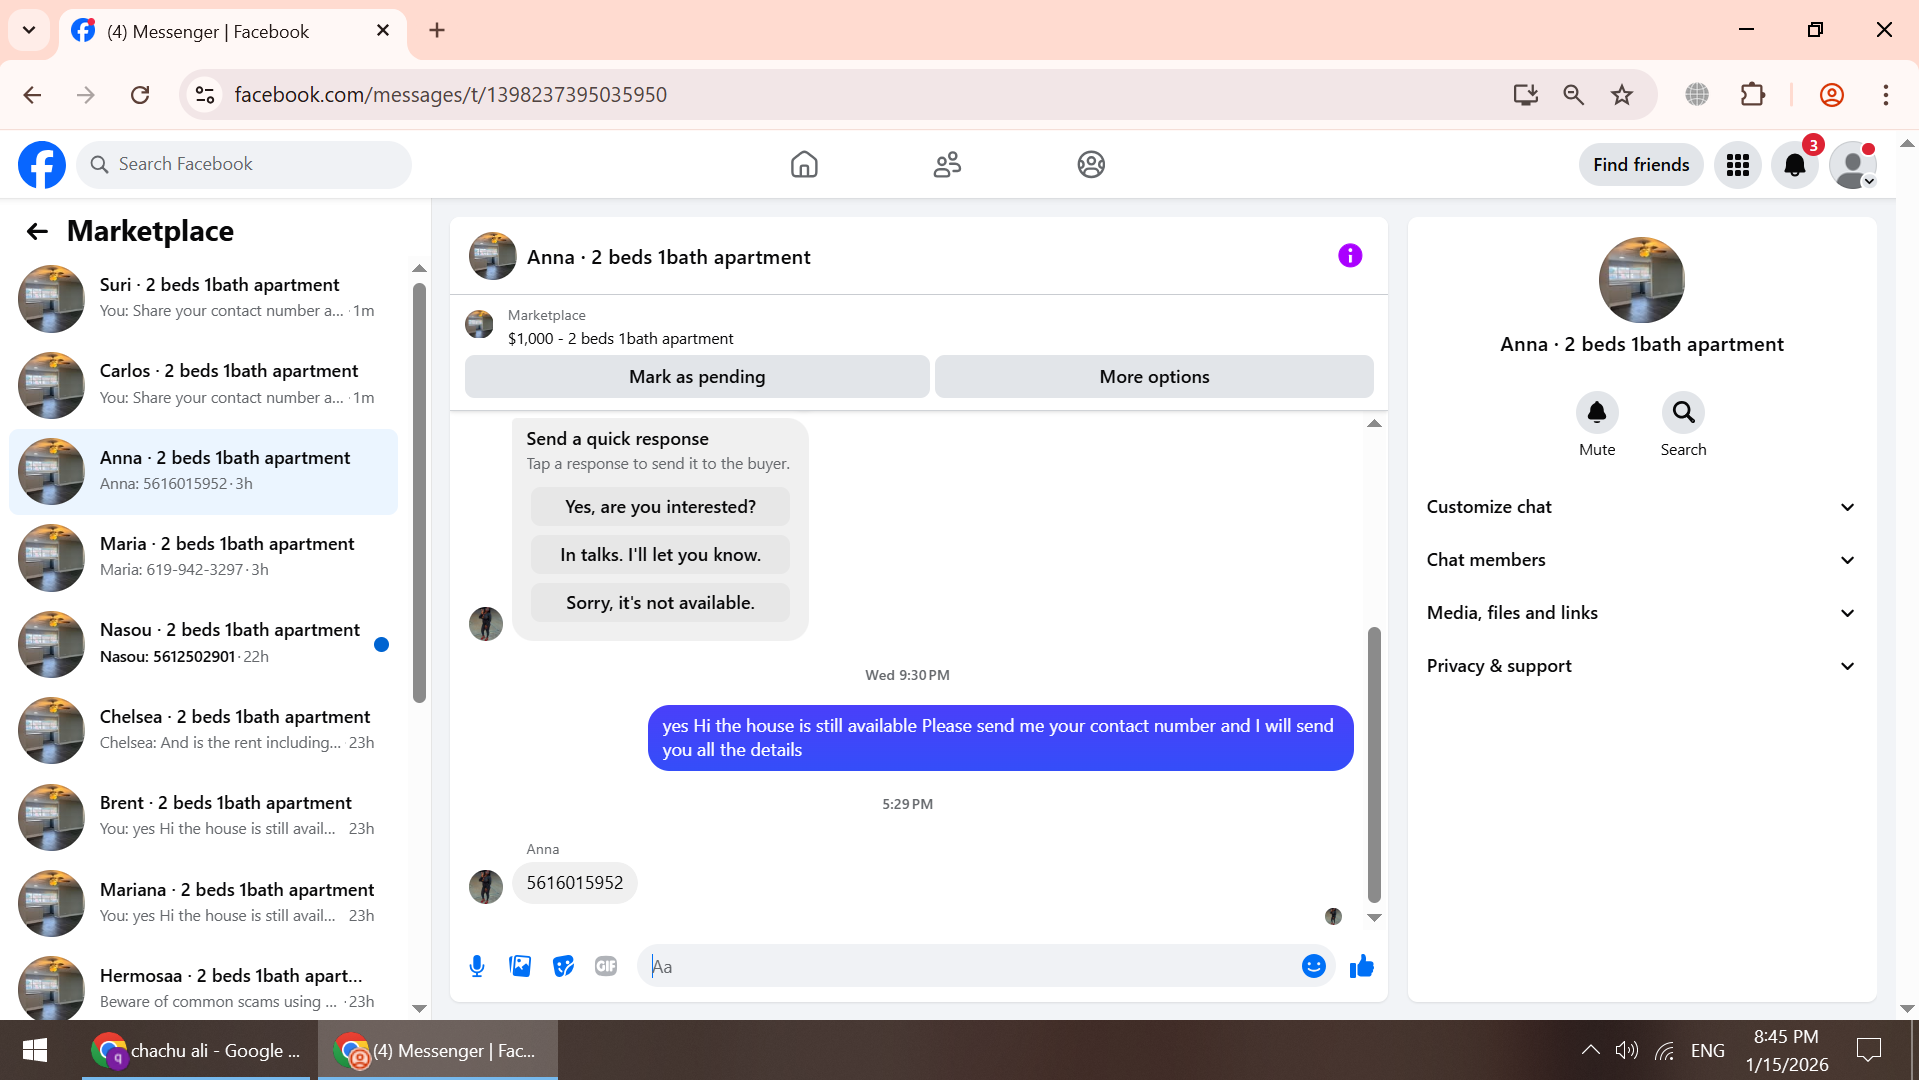Image resolution: width=1919 pixels, height=1080 pixels.
Task: Click the Find friends button
Action: pyautogui.click(x=1641, y=165)
